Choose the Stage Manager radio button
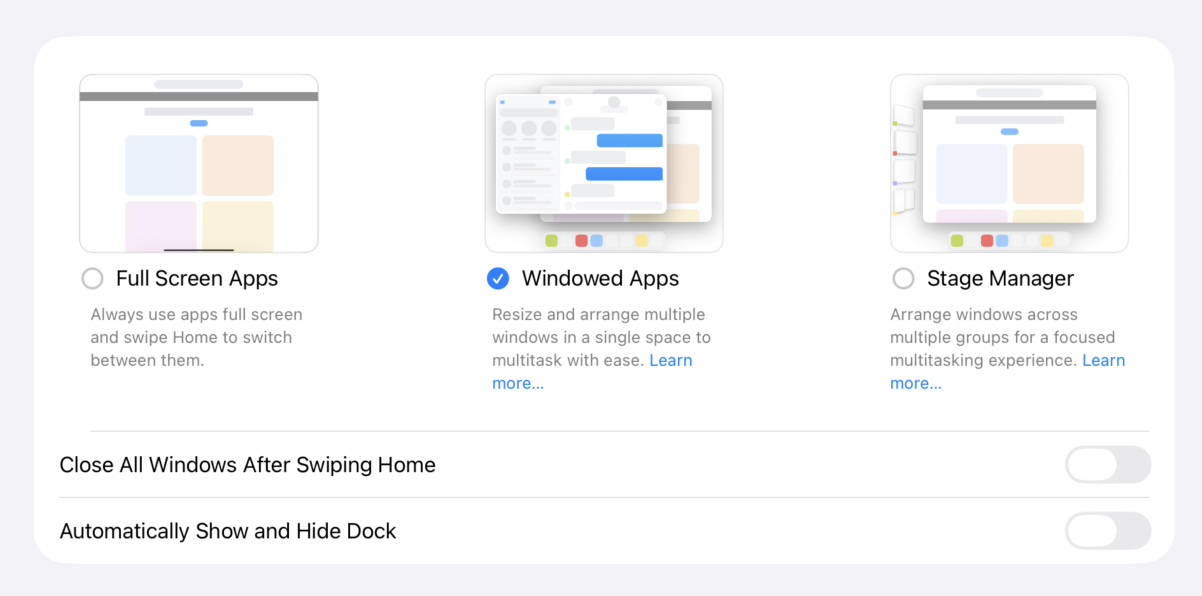This screenshot has height=596, width=1202. [x=903, y=279]
